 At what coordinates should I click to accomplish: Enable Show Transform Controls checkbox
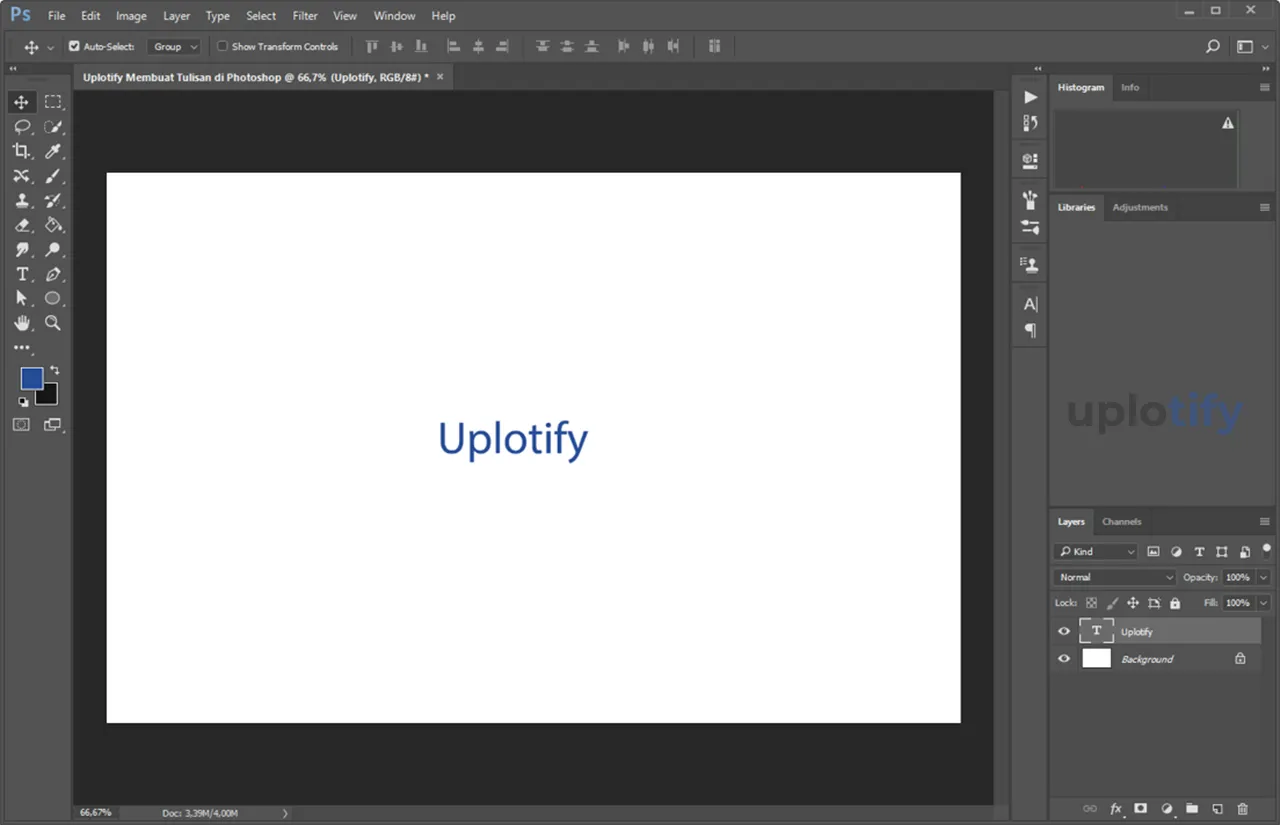pyautogui.click(x=223, y=46)
